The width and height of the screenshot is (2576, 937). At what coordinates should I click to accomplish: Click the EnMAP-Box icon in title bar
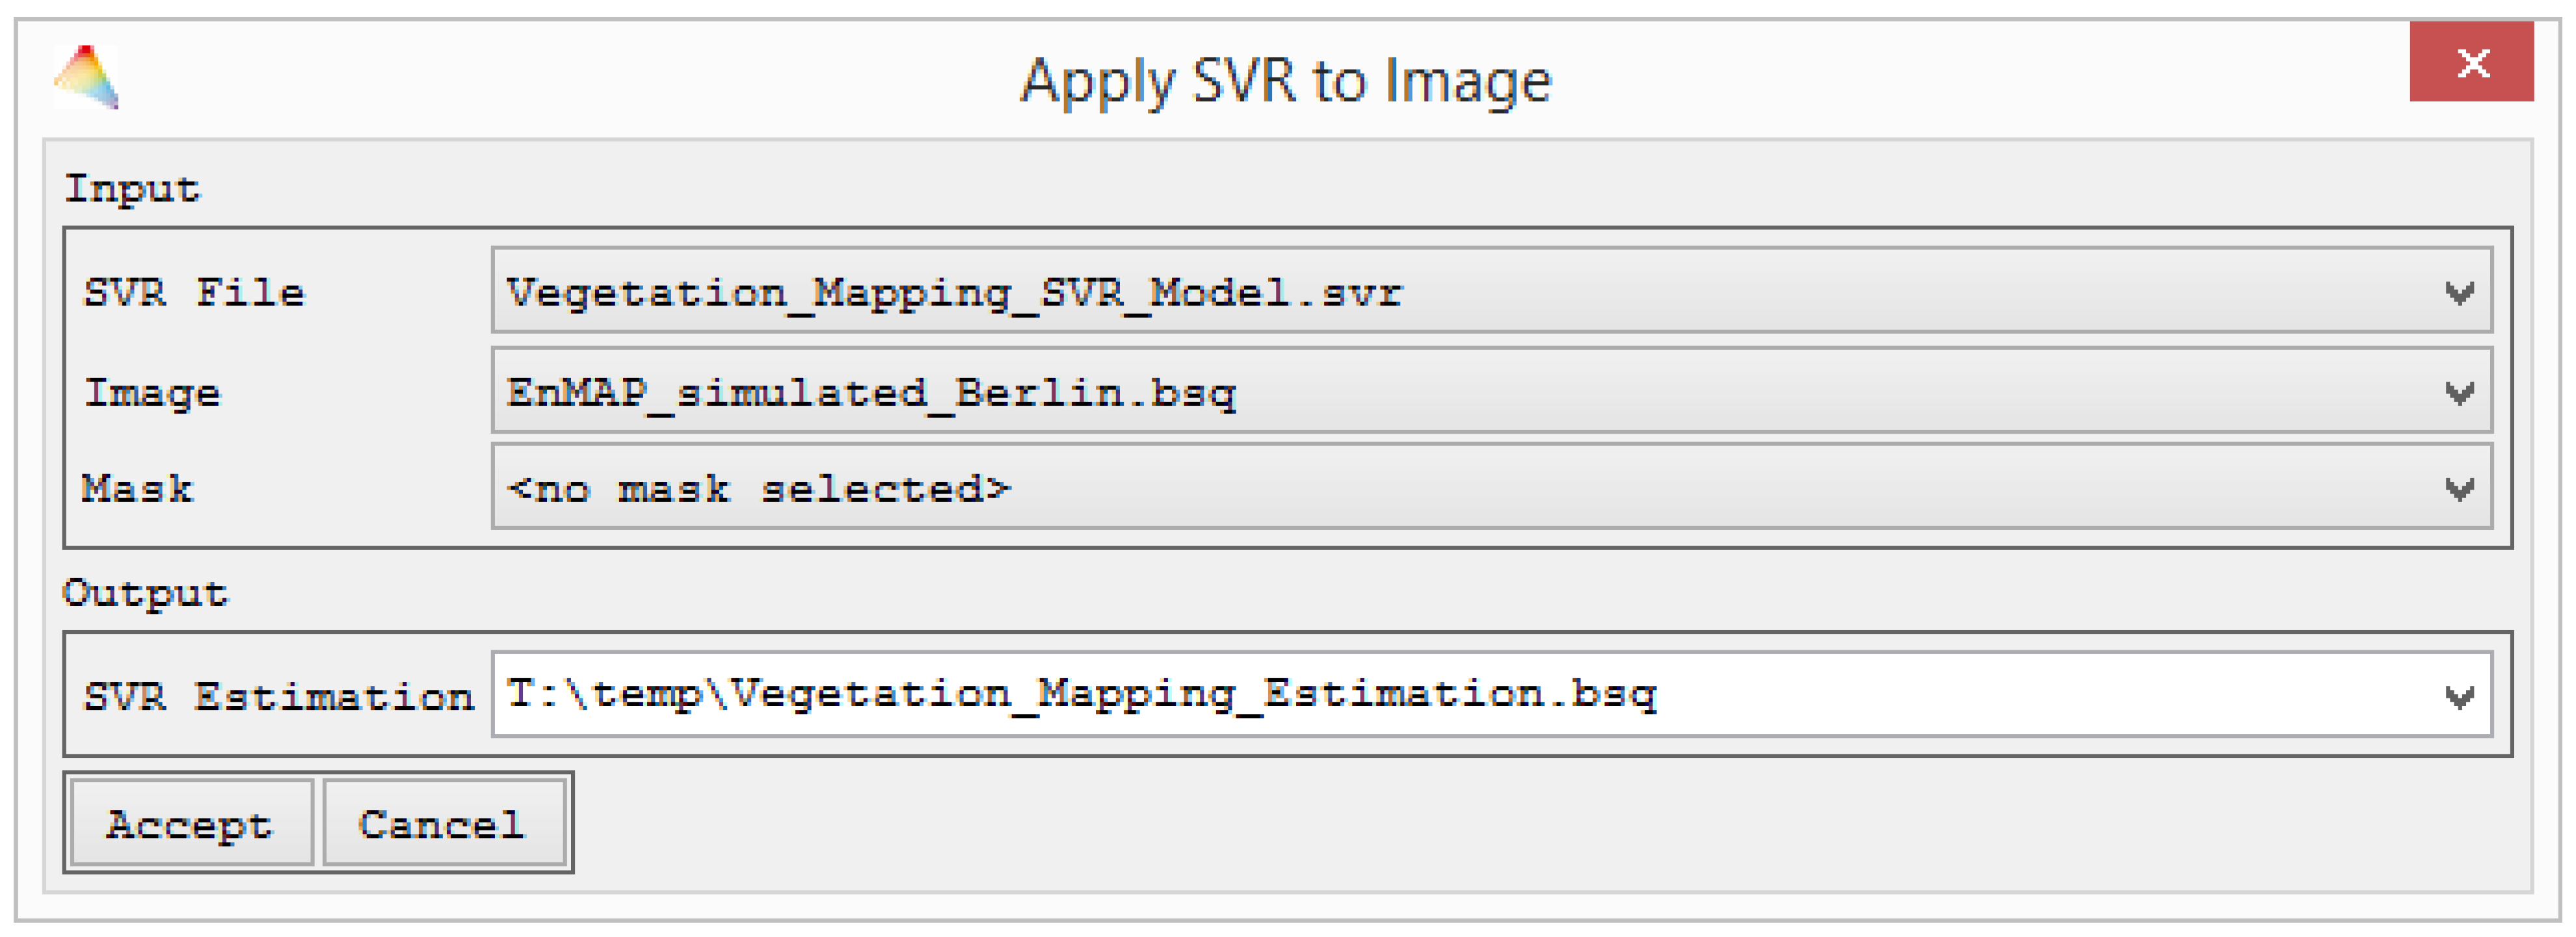86,77
